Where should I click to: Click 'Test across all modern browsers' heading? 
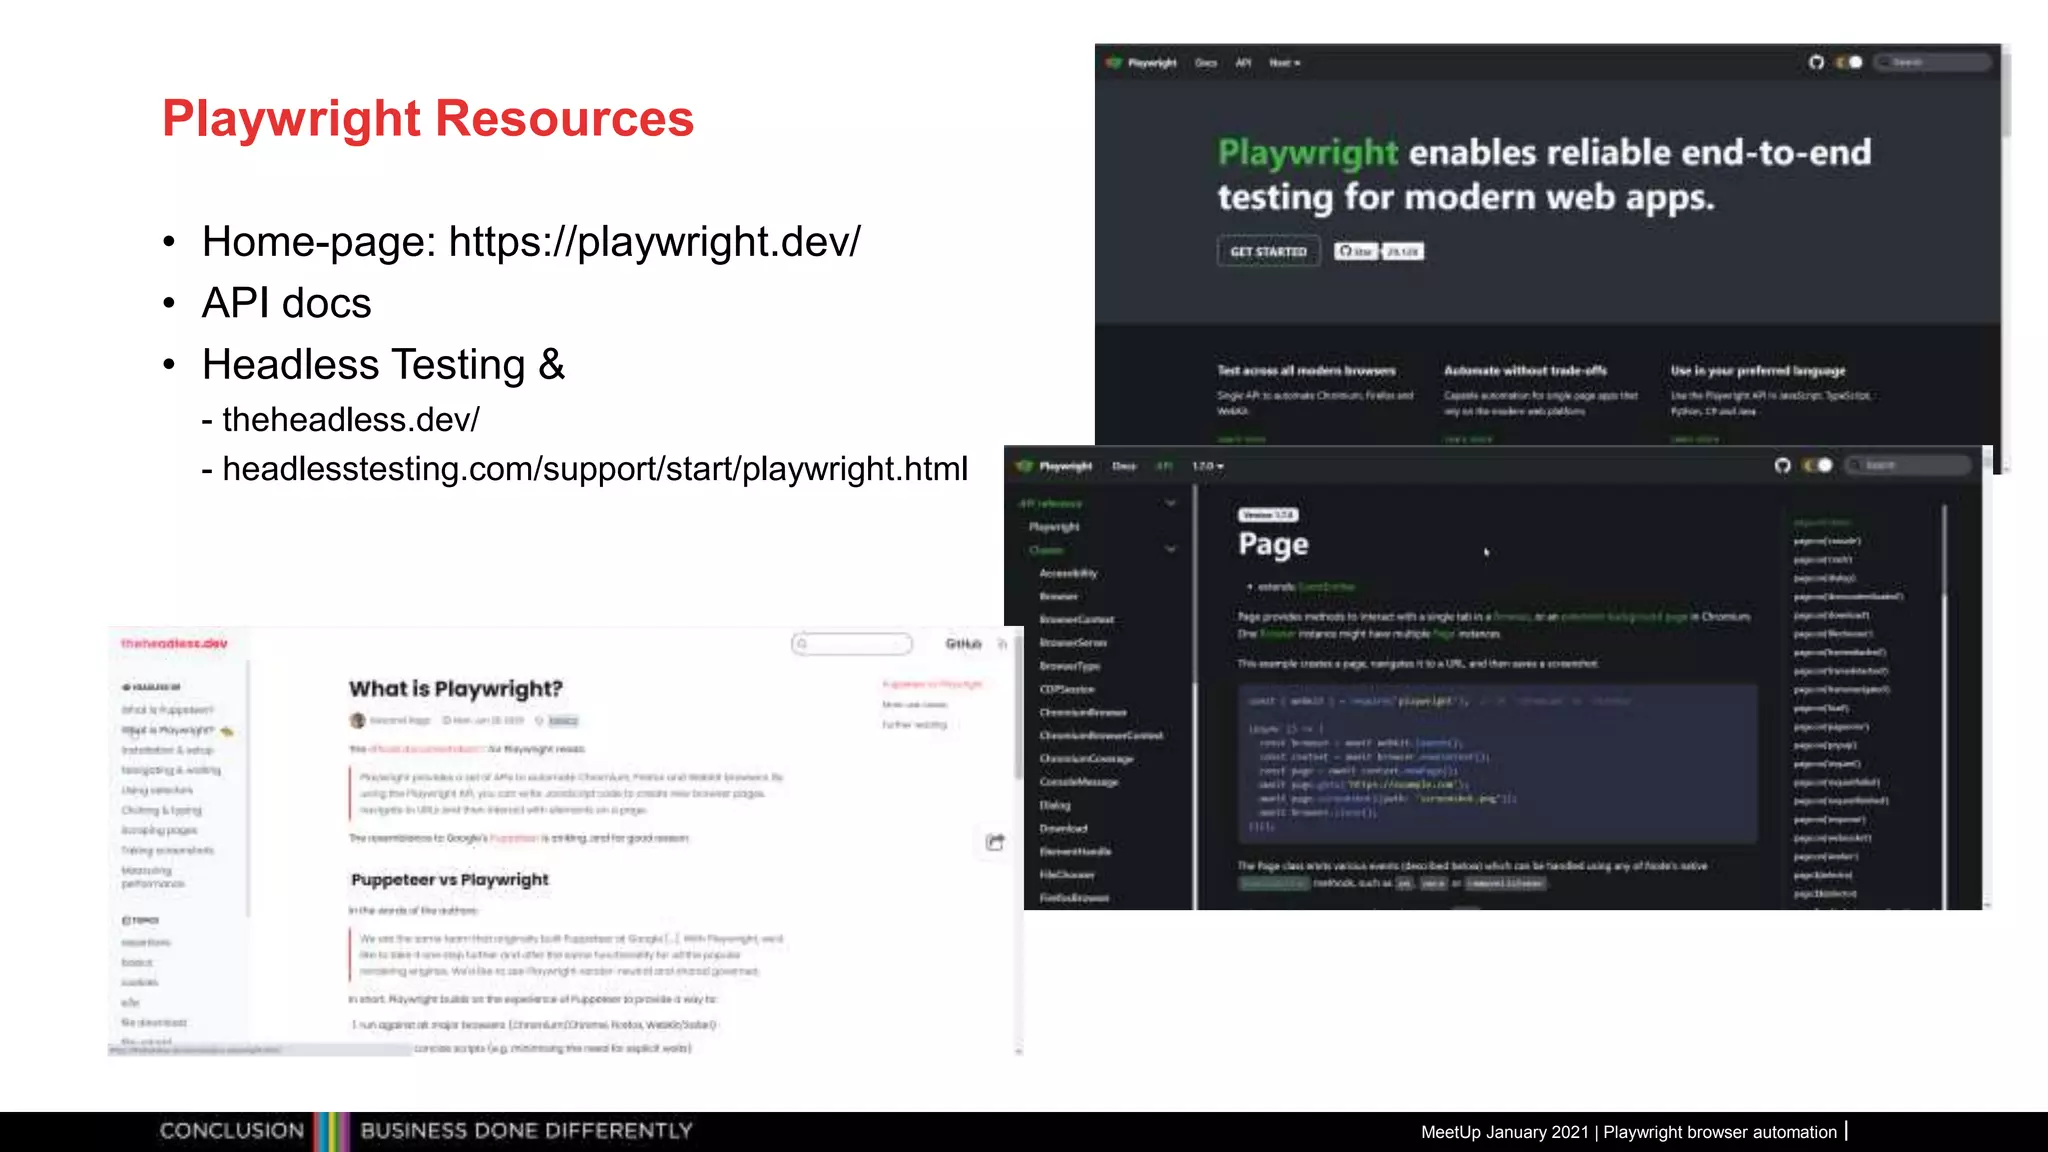click(1306, 370)
